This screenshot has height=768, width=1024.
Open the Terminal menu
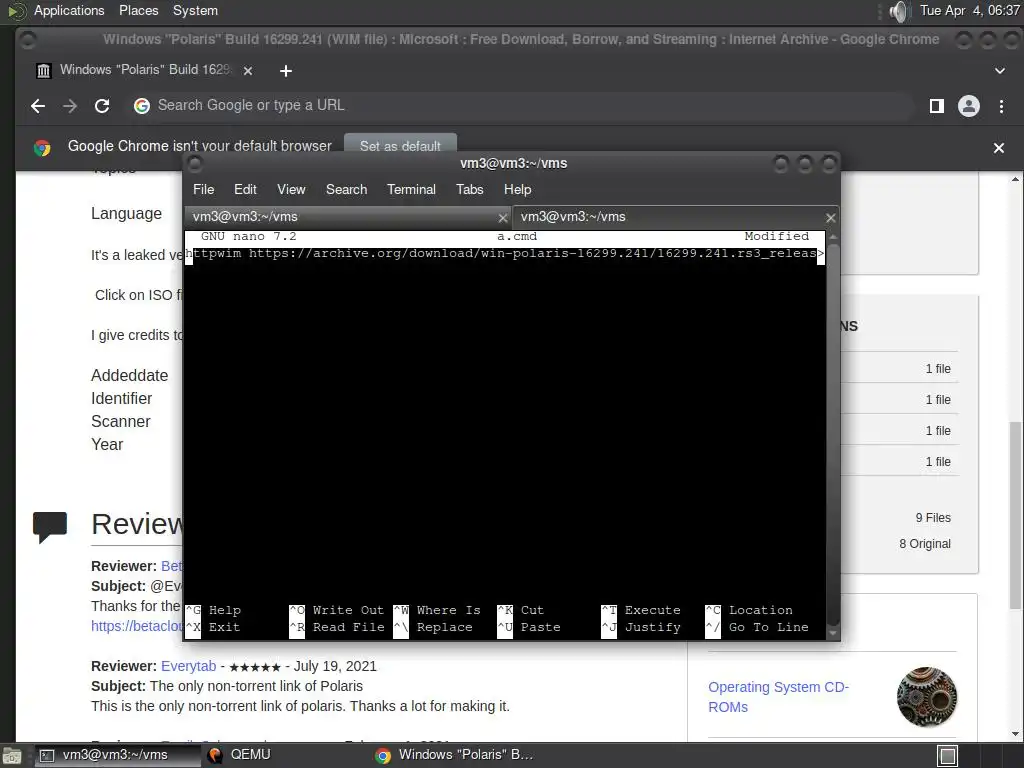point(411,189)
